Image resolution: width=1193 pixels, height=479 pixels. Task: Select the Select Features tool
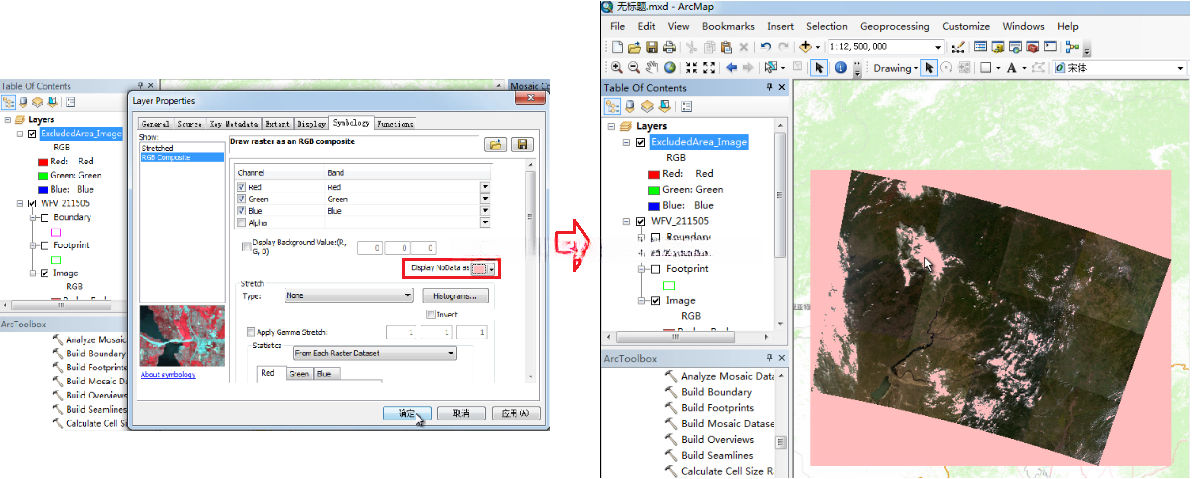tap(770, 68)
